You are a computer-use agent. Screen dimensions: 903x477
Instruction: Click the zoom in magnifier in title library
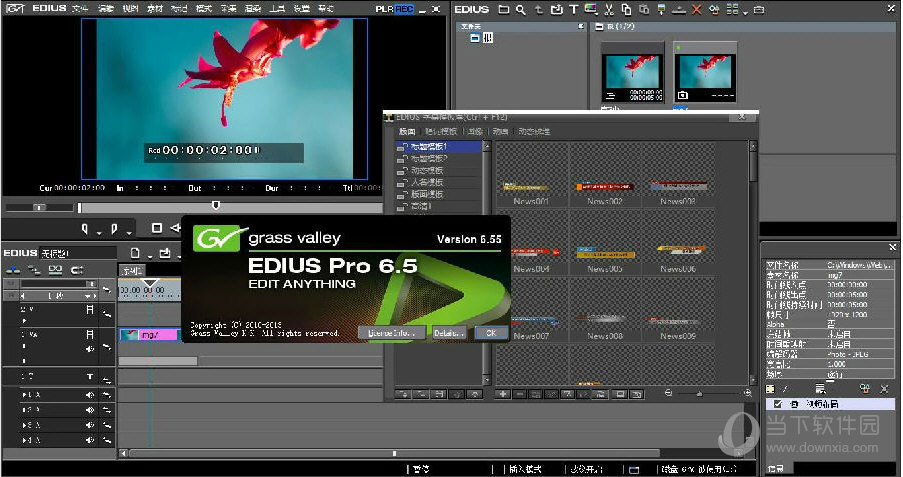click(x=749, y=394)
